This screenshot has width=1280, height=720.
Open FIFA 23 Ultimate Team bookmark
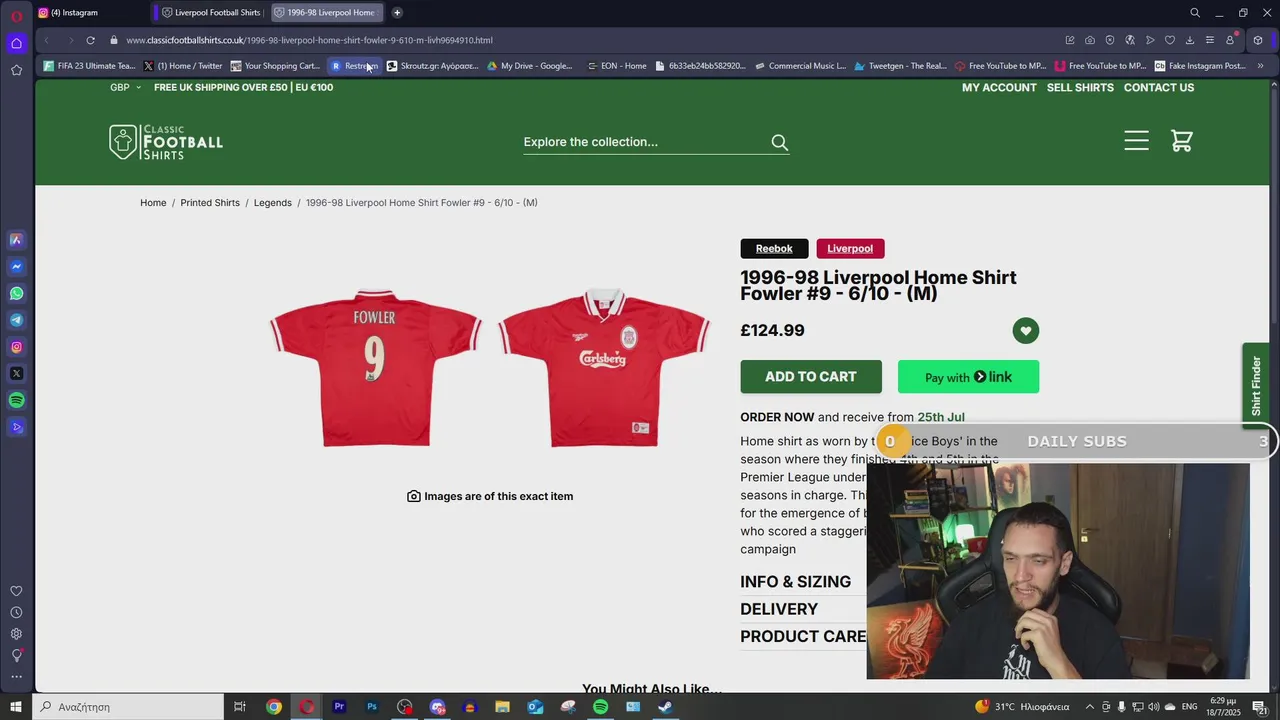[x=89, y=66]
